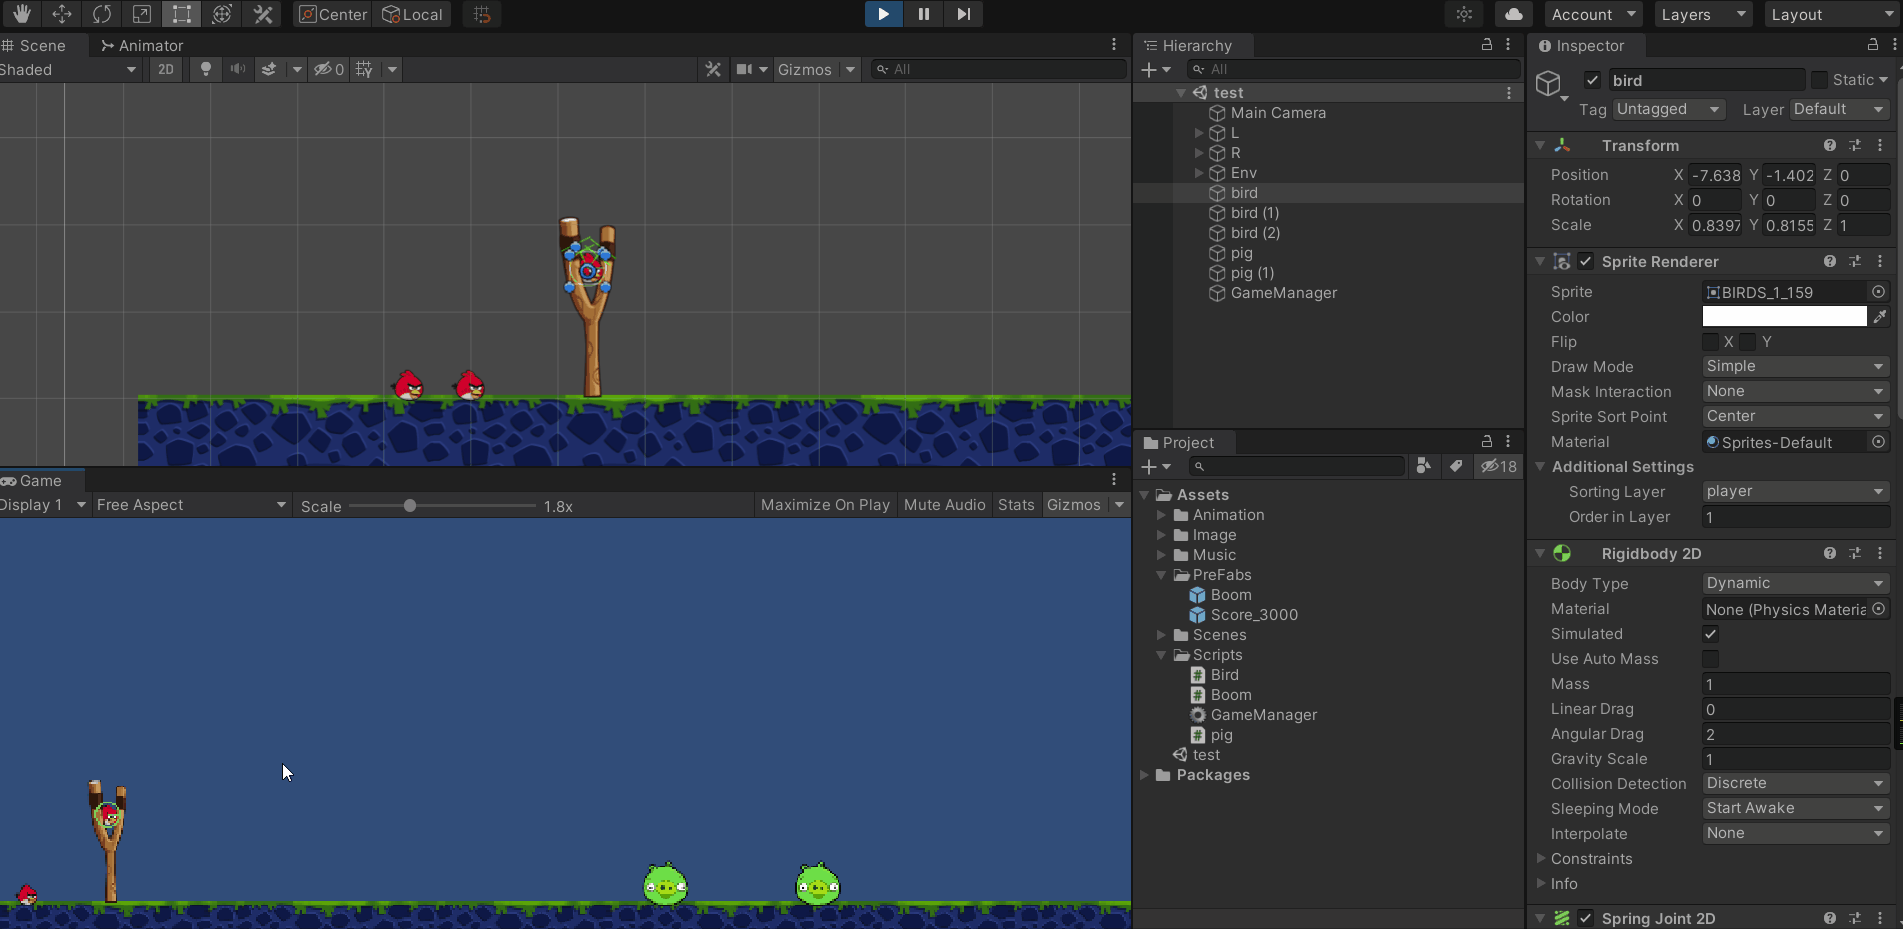
Task: Step one frame forward
Action: click(x=963, y=14)
